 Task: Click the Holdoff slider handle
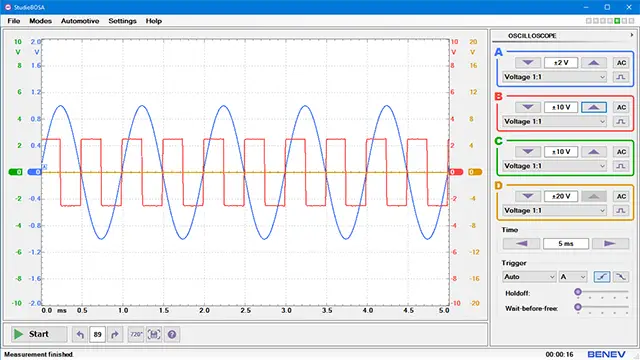tap(578, 292)
